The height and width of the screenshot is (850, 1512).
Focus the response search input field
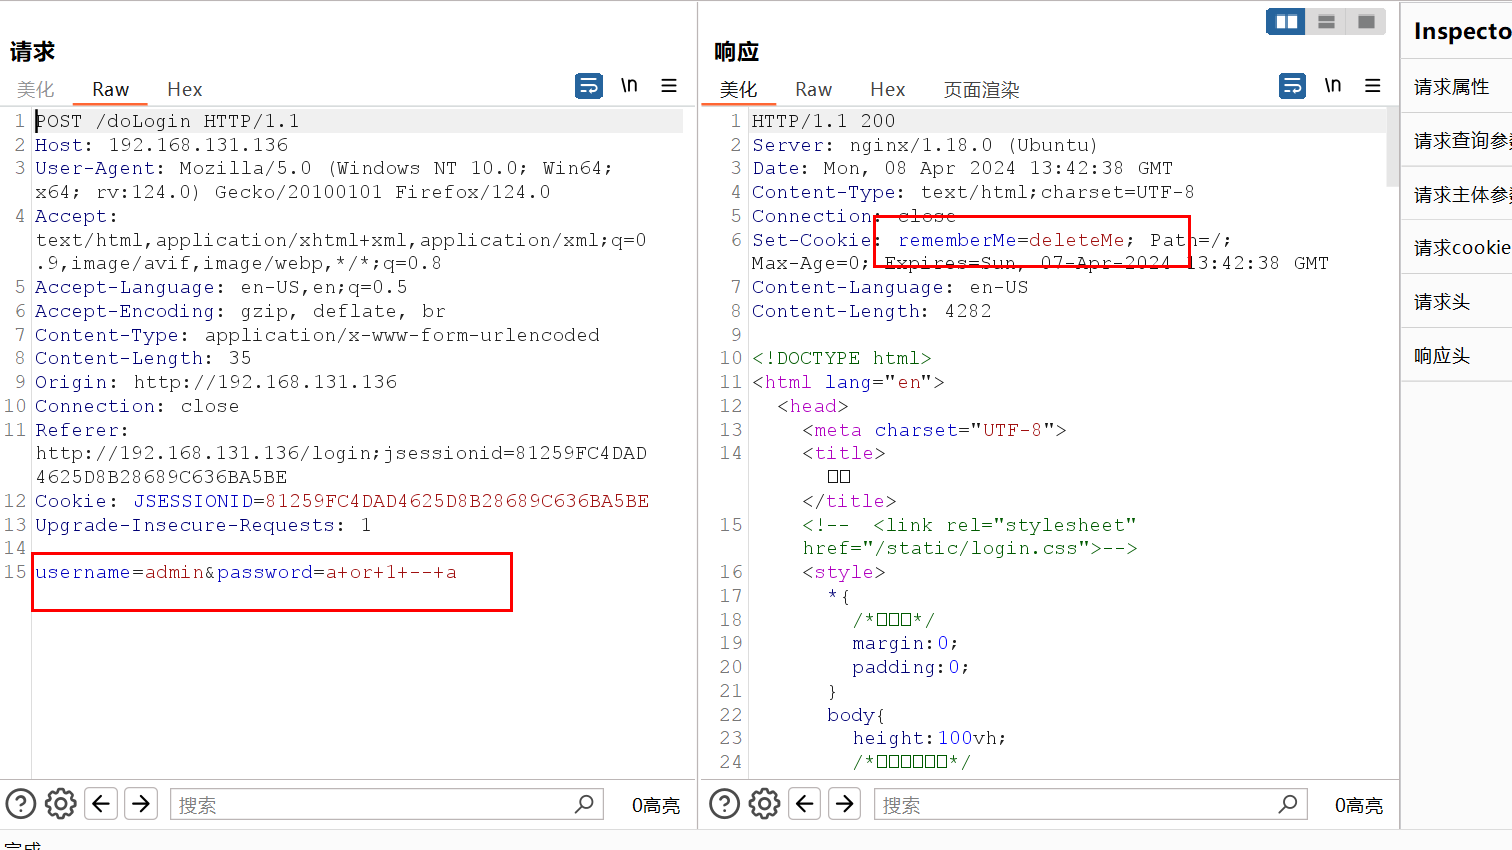[x=1090, y=804]
